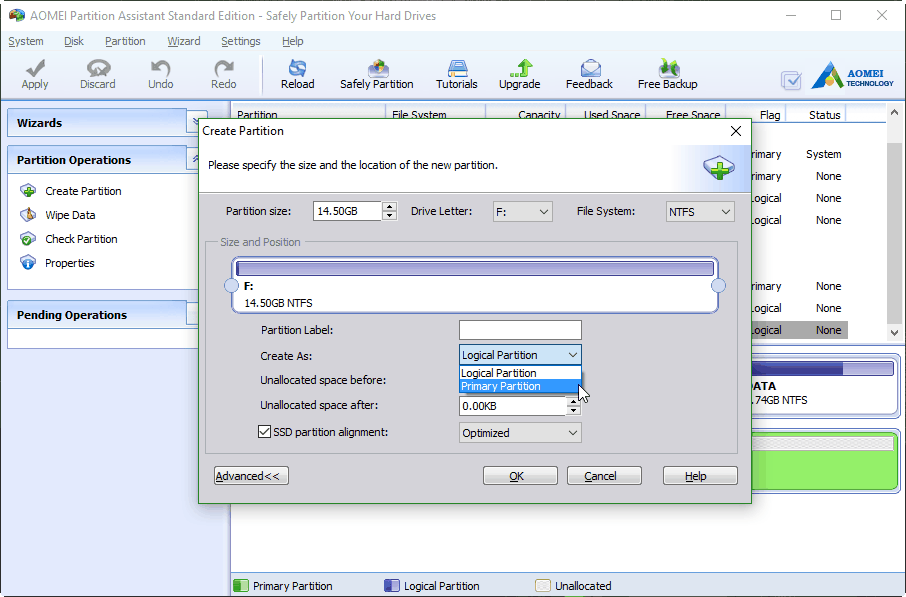Confirm partition creation with OK
This screenshot has width=906, height=597.
coord(520,475)
